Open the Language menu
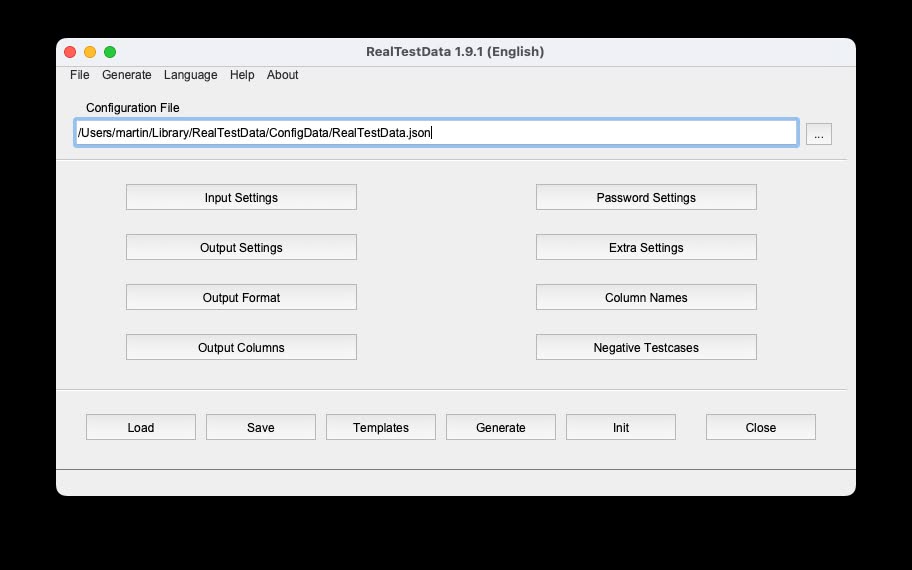 coord(190,75)
